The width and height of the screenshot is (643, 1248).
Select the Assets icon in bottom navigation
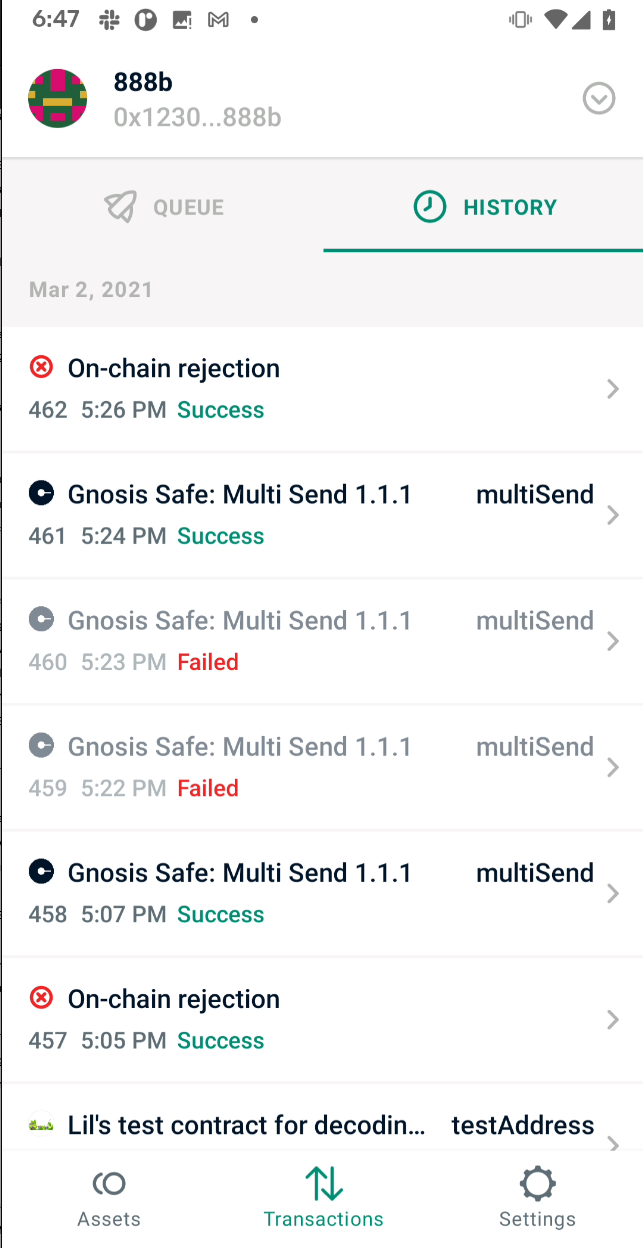109,1184
